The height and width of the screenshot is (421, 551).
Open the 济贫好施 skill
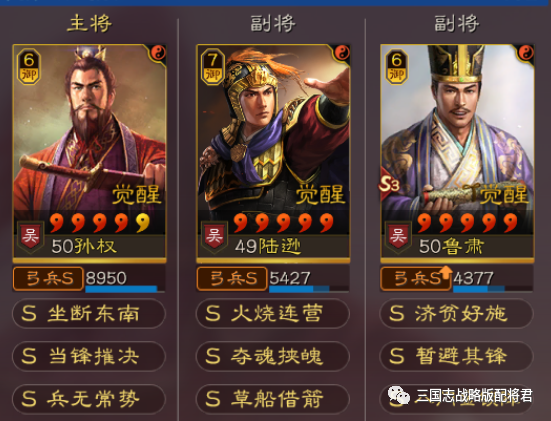tap(456, 313)
